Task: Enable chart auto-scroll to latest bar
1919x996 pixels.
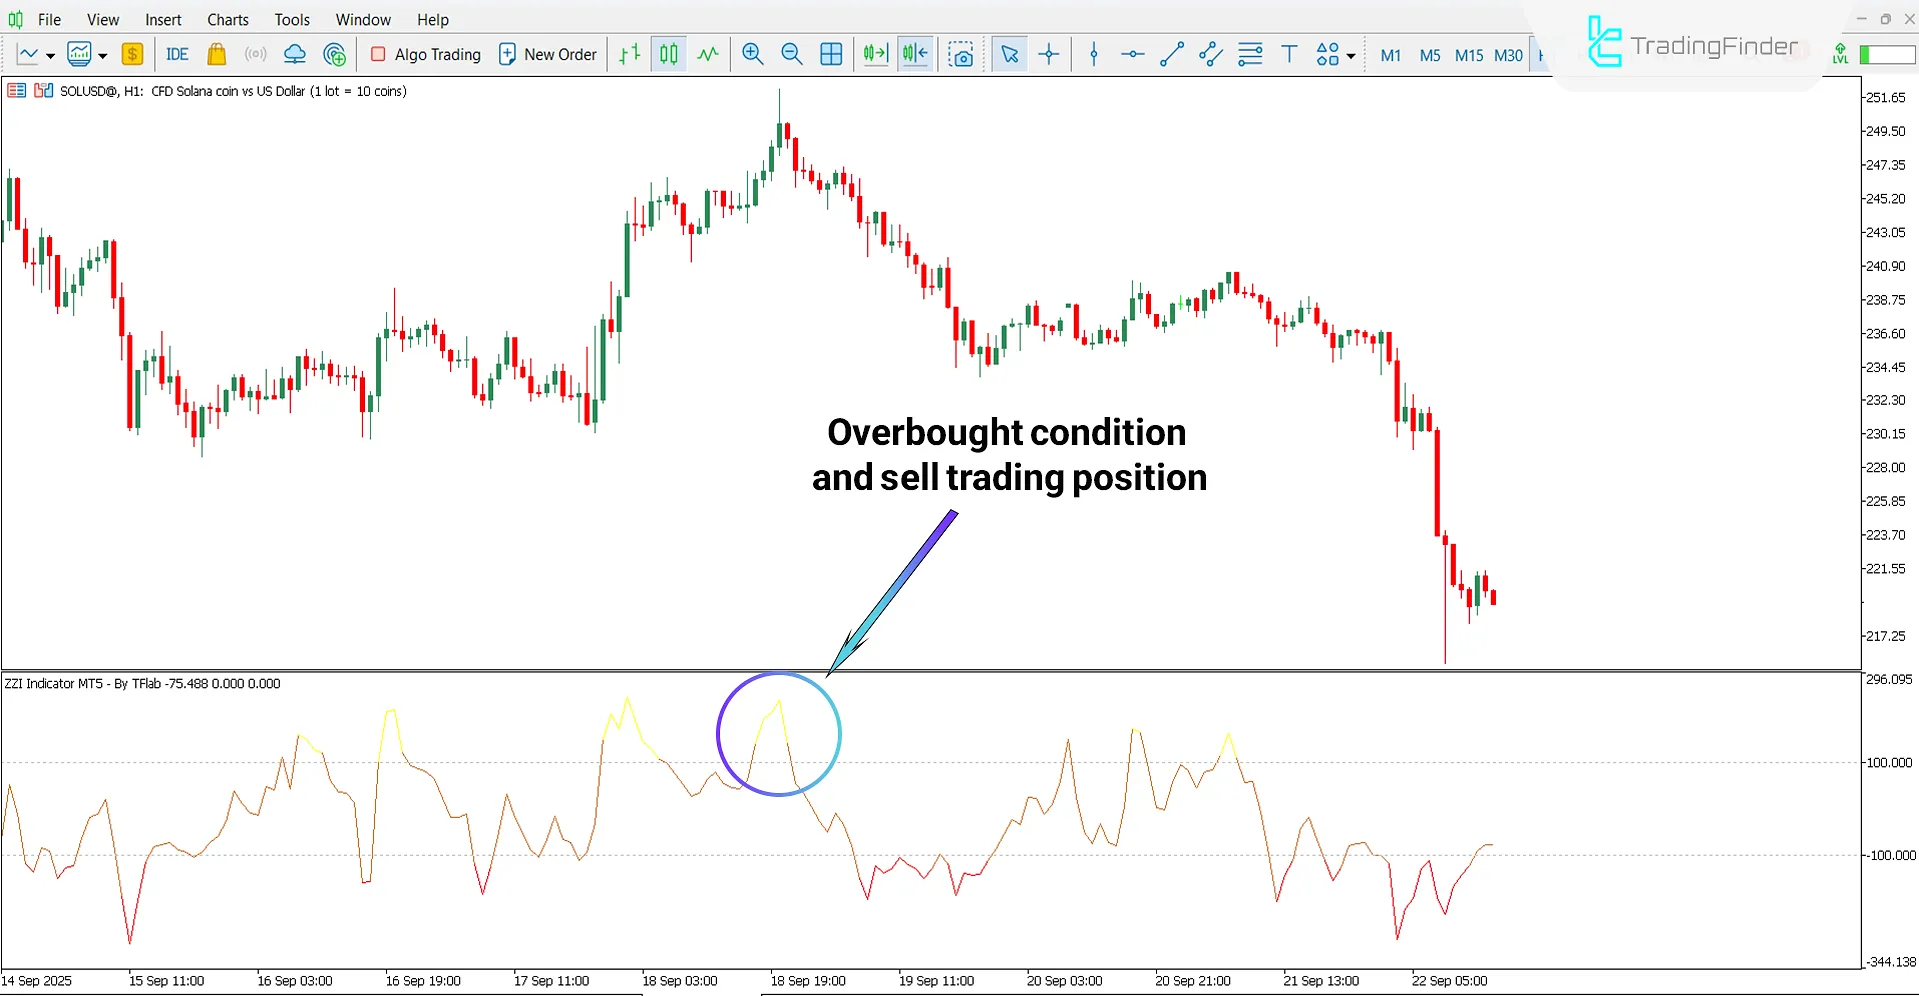Action: [x=874, y=54]
